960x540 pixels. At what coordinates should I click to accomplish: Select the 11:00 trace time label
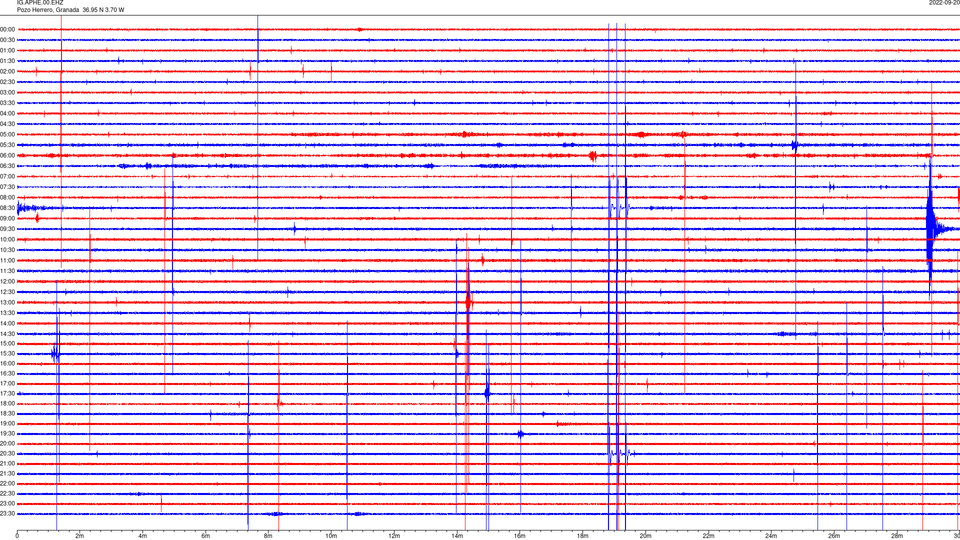coord(7,261)
